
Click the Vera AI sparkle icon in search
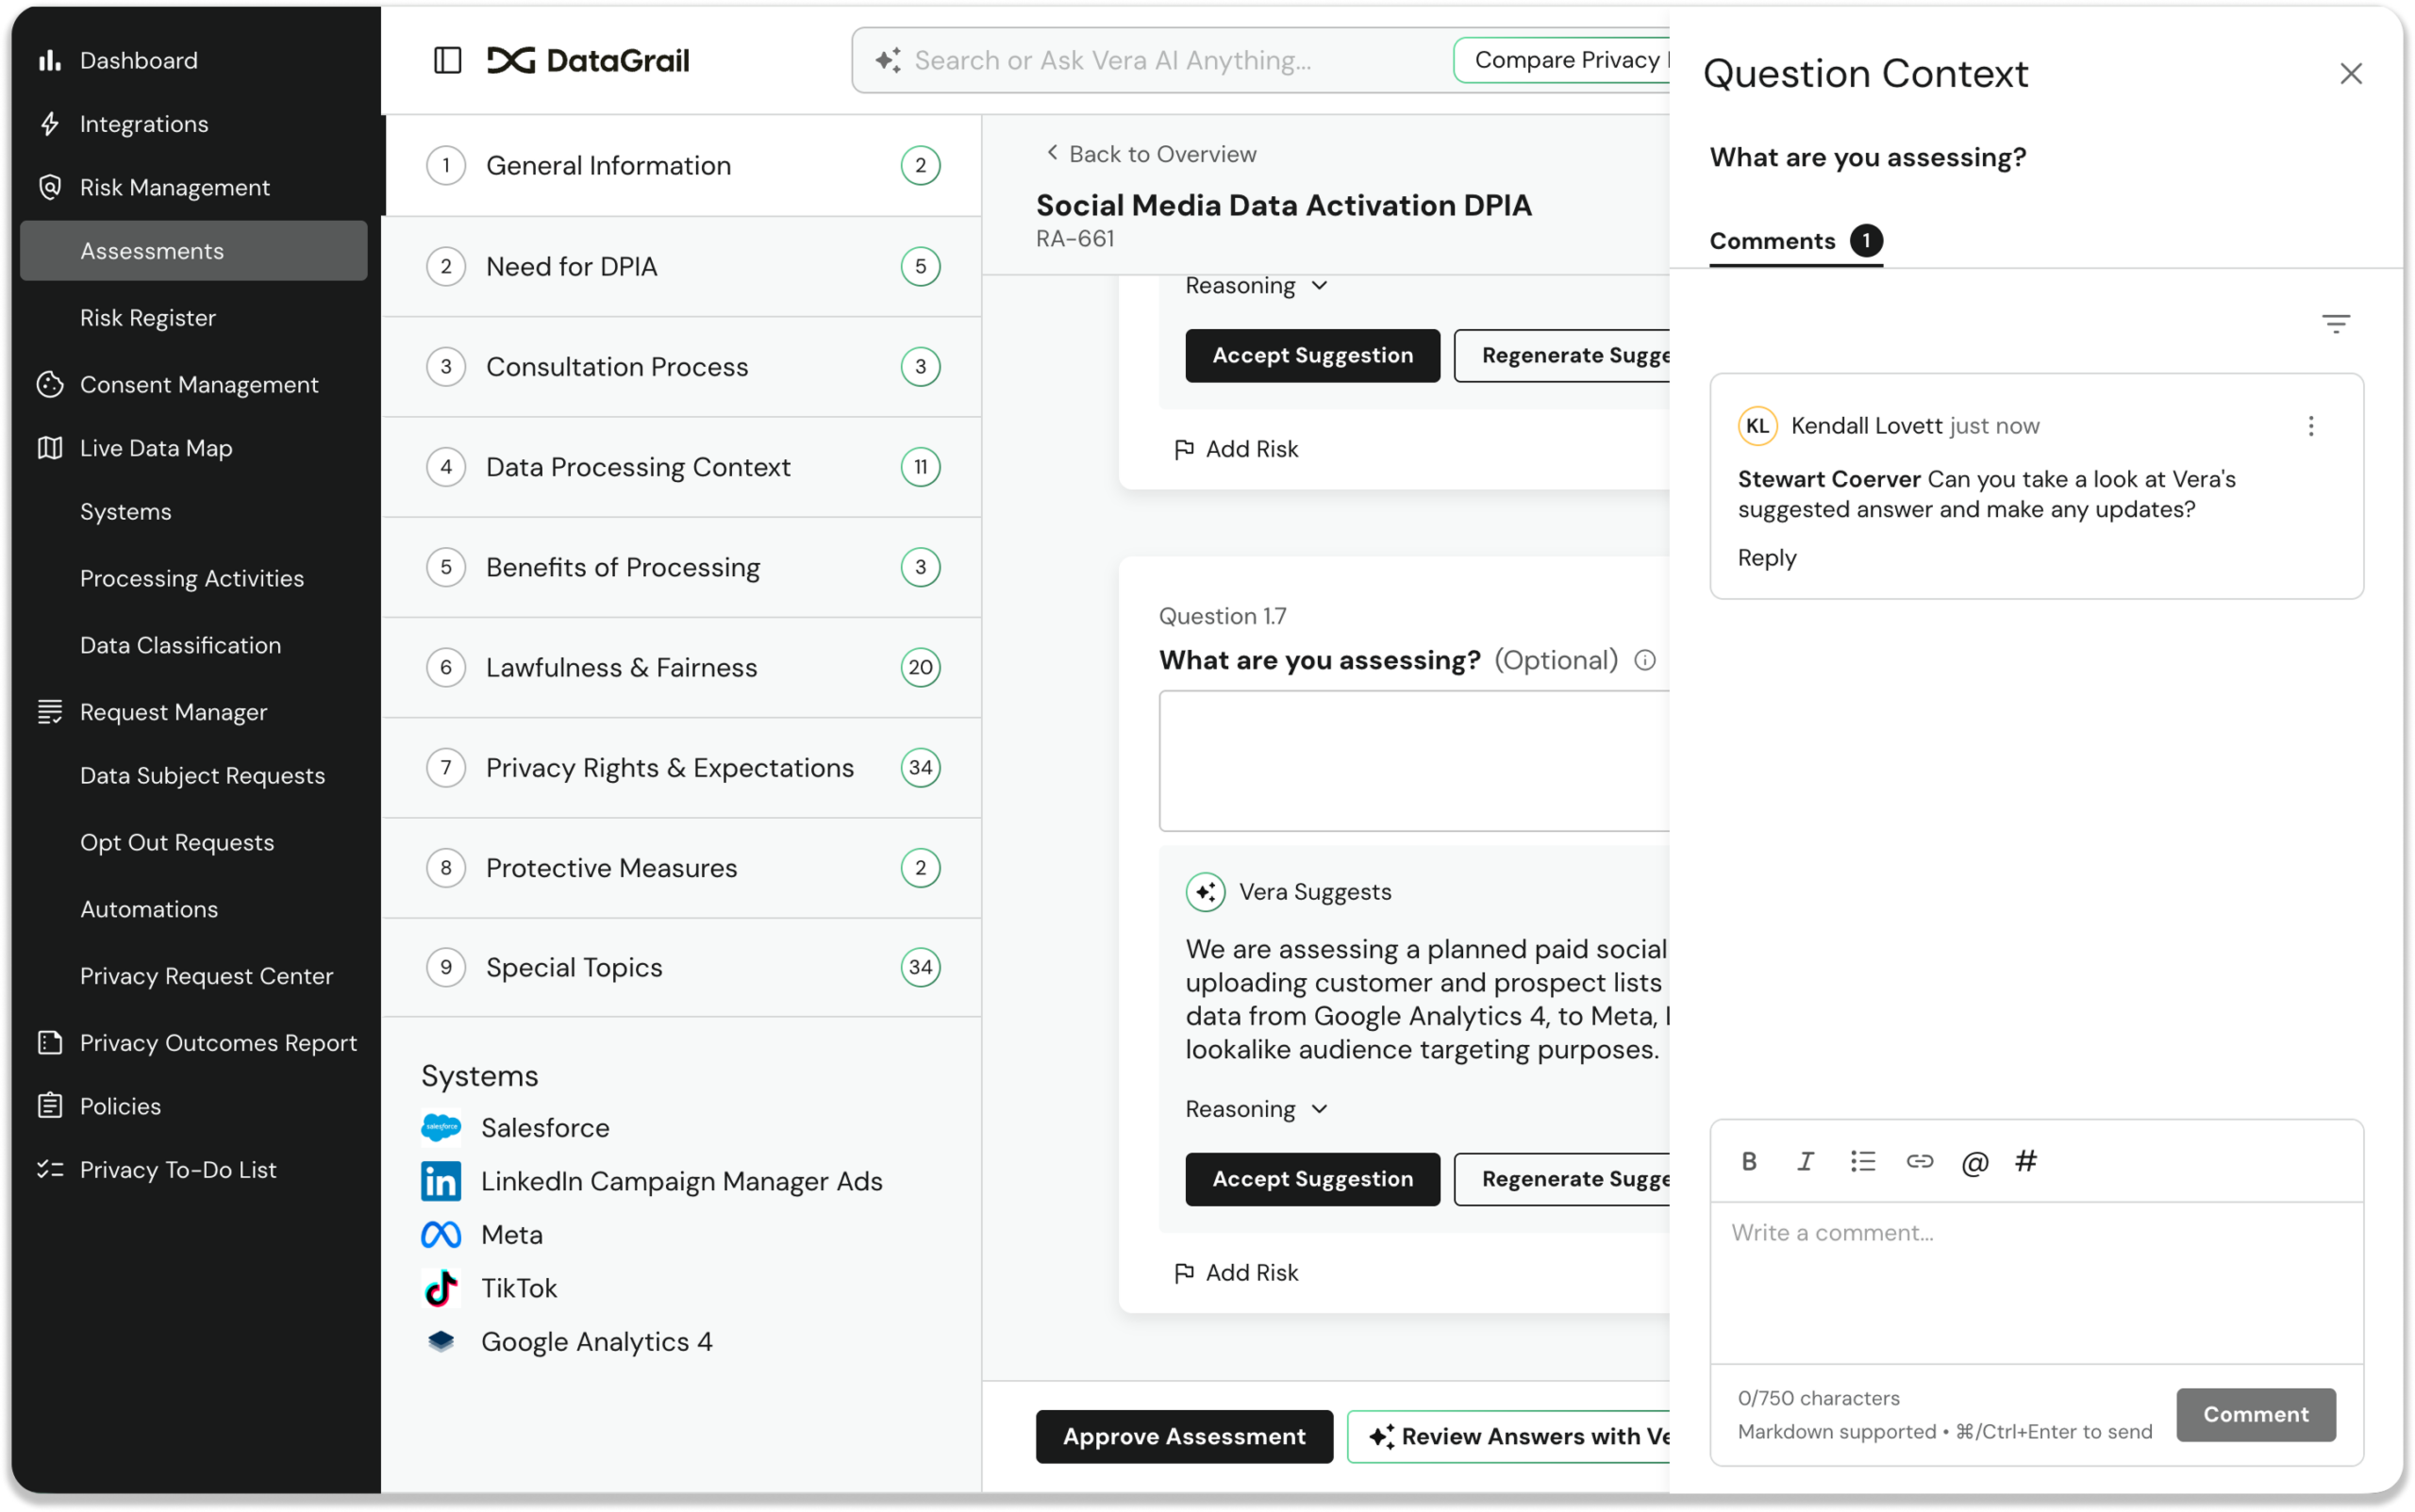888,60
